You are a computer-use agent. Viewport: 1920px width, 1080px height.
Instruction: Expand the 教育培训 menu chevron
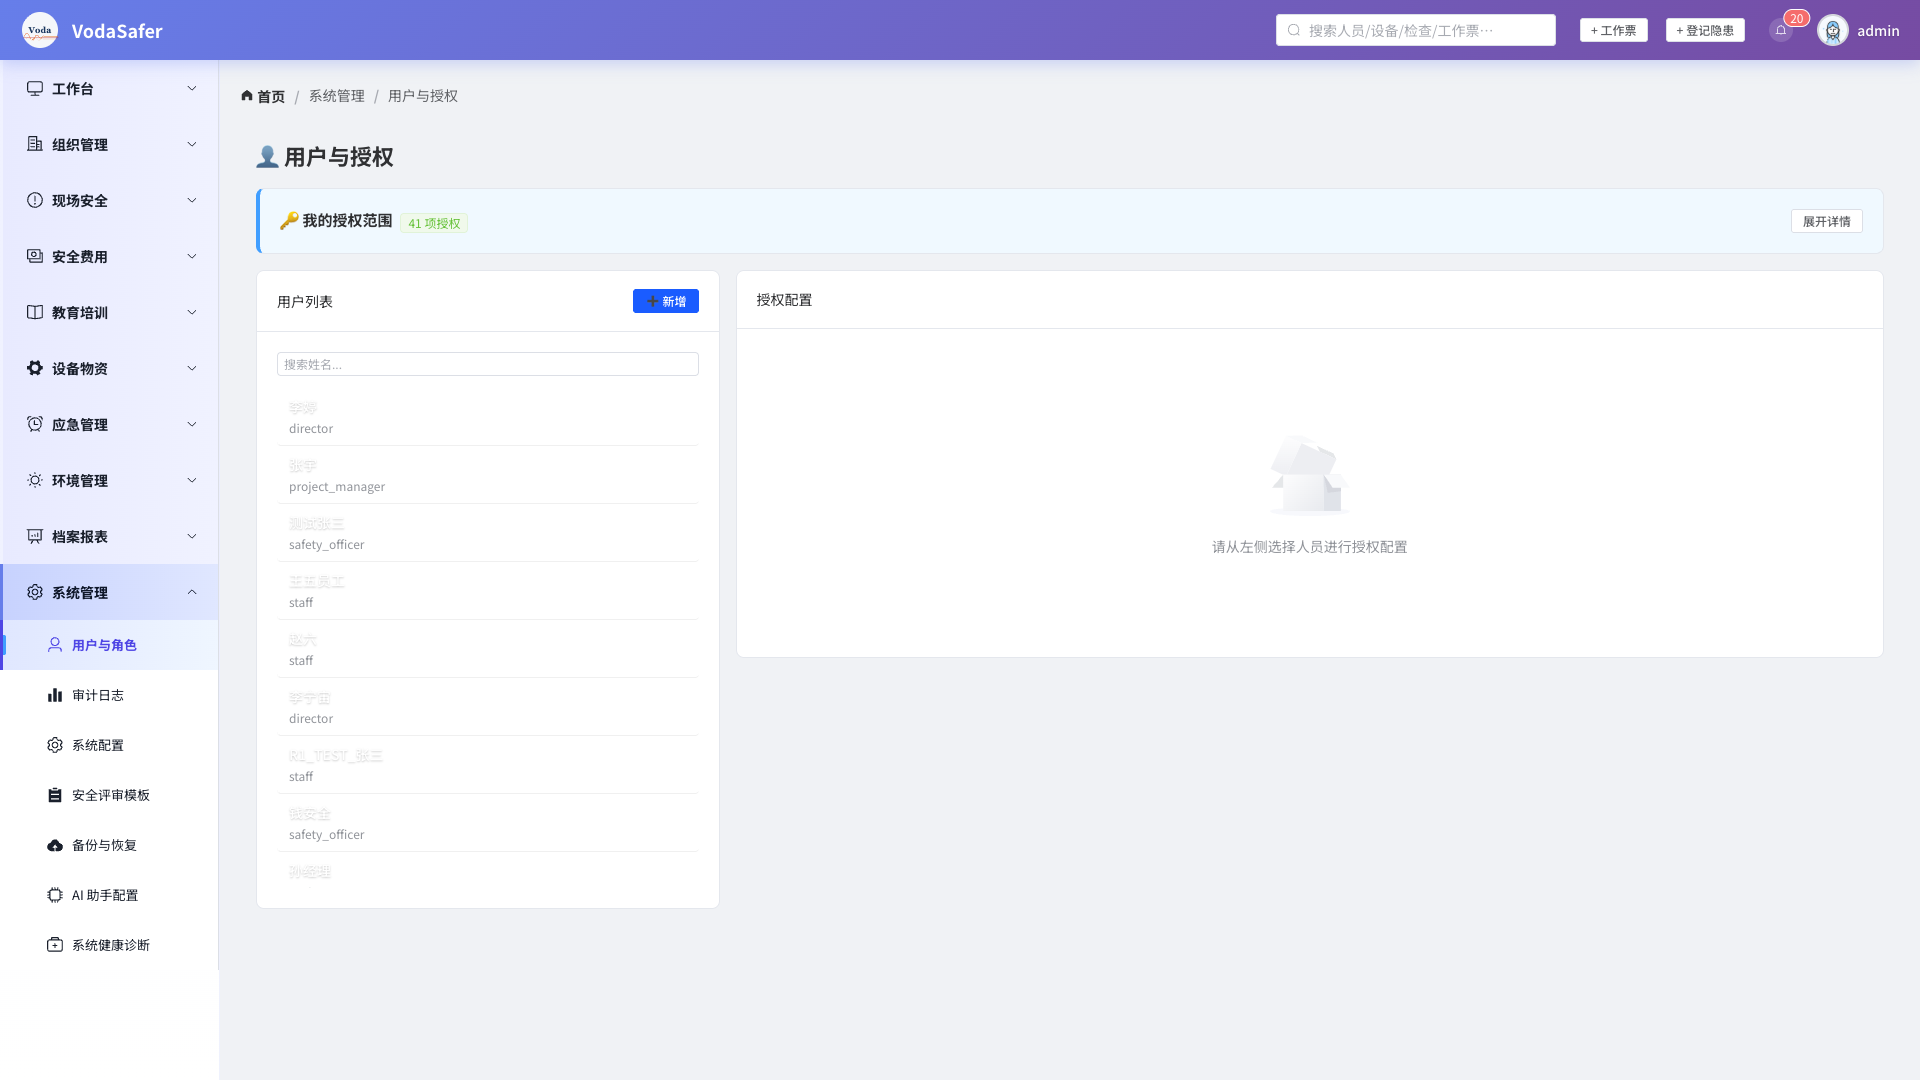coord(192,312)
